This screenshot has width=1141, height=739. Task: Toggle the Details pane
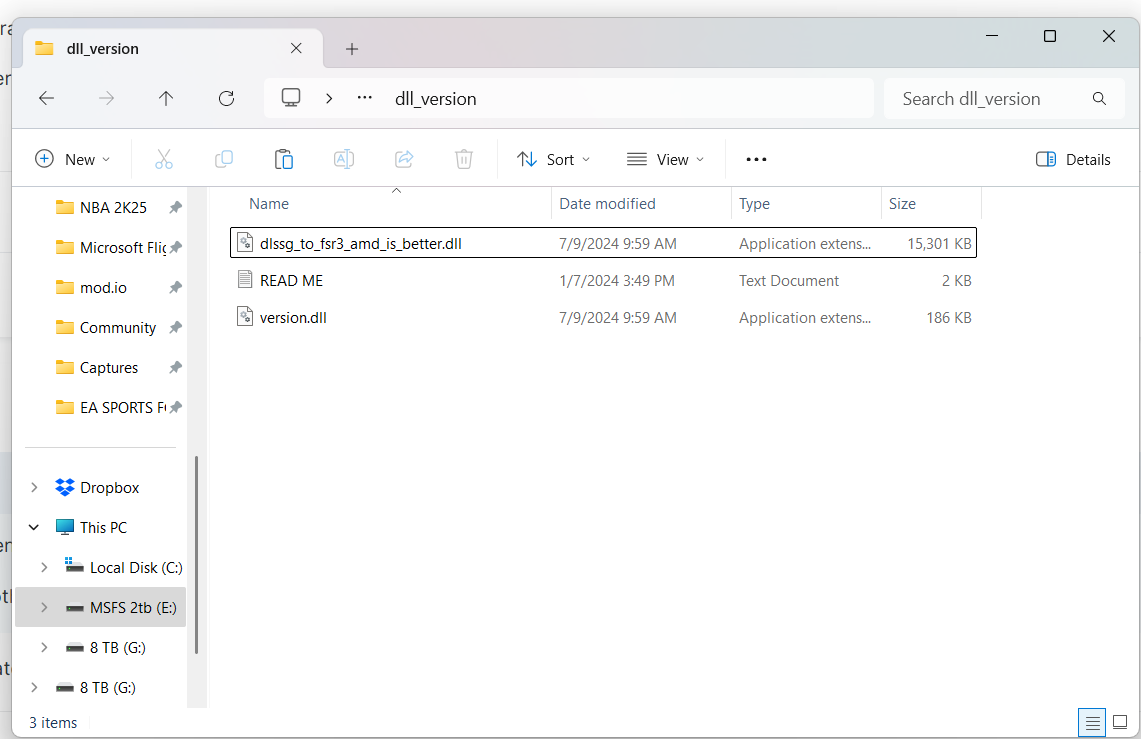[1073, 159]
